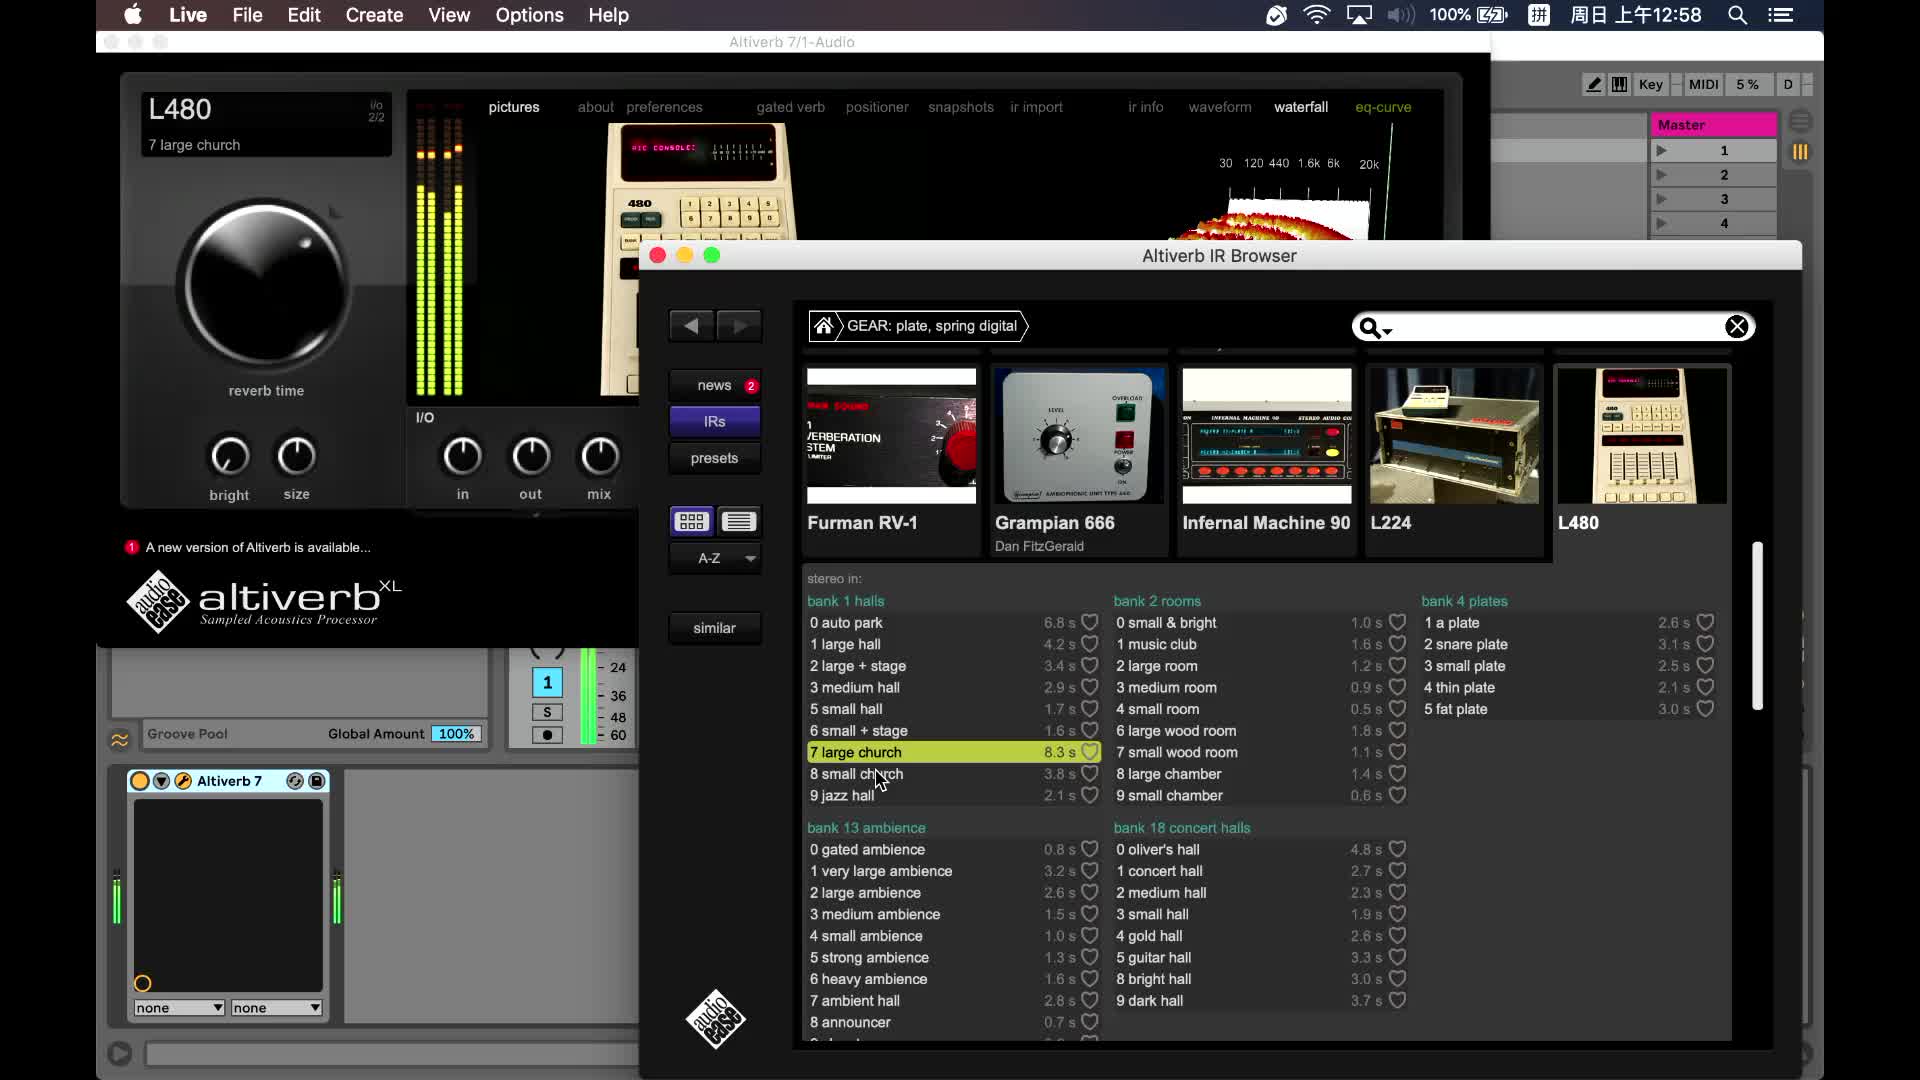This screenshot has height=1080, width=1920.
Task: Open the waterfall tab
Action: 1301,107
